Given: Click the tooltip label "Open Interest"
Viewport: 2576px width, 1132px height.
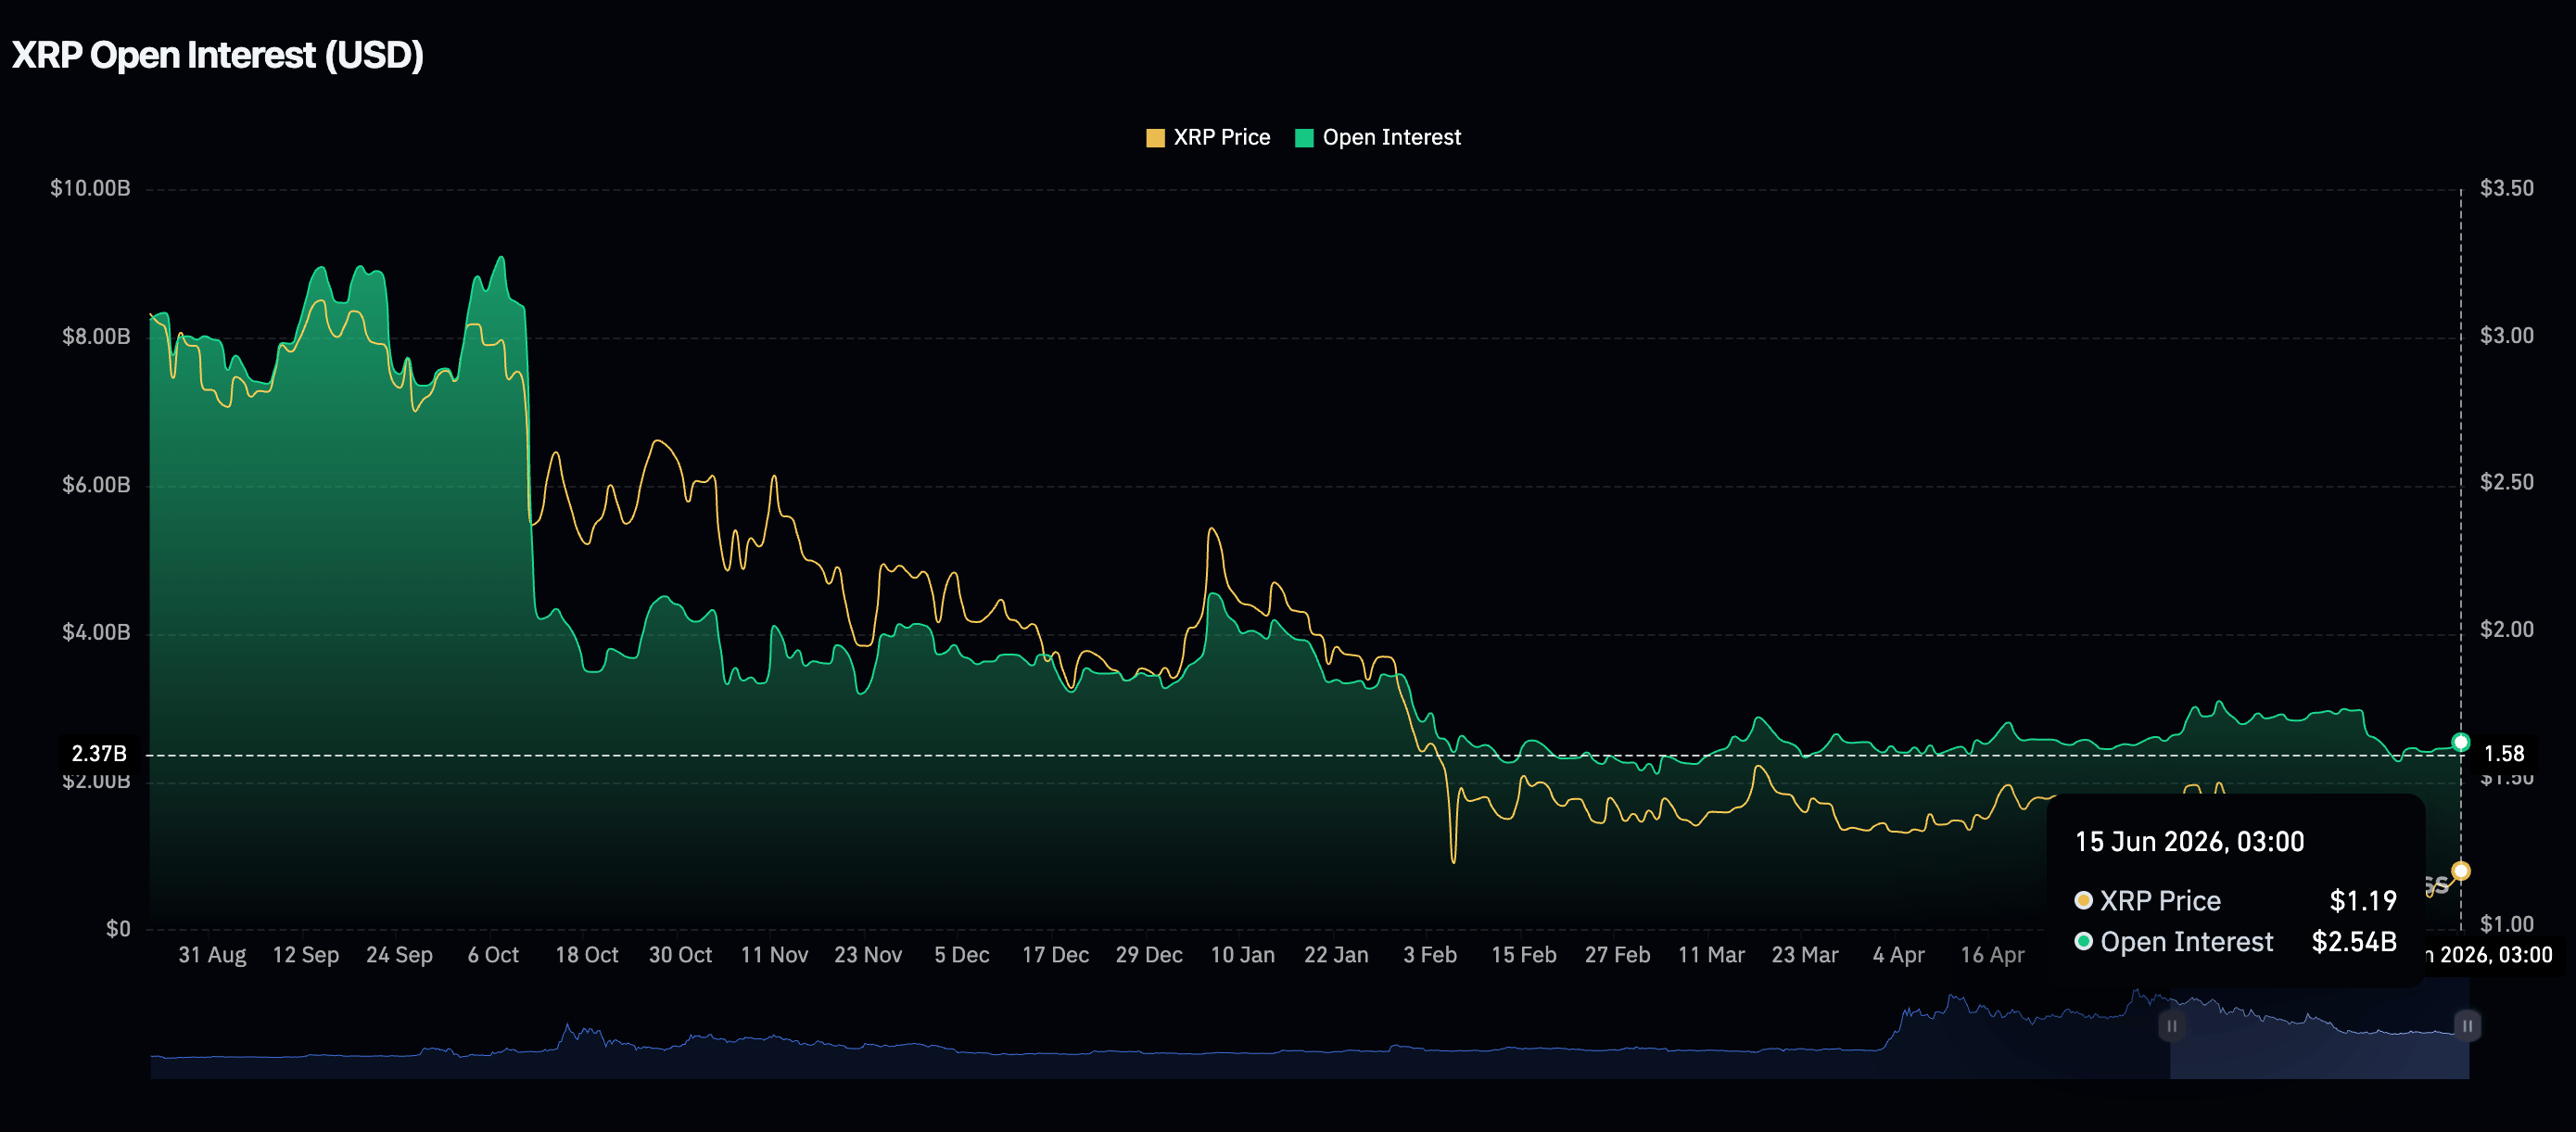Looking at the screenshot, I should click(x=2187, y=942).
